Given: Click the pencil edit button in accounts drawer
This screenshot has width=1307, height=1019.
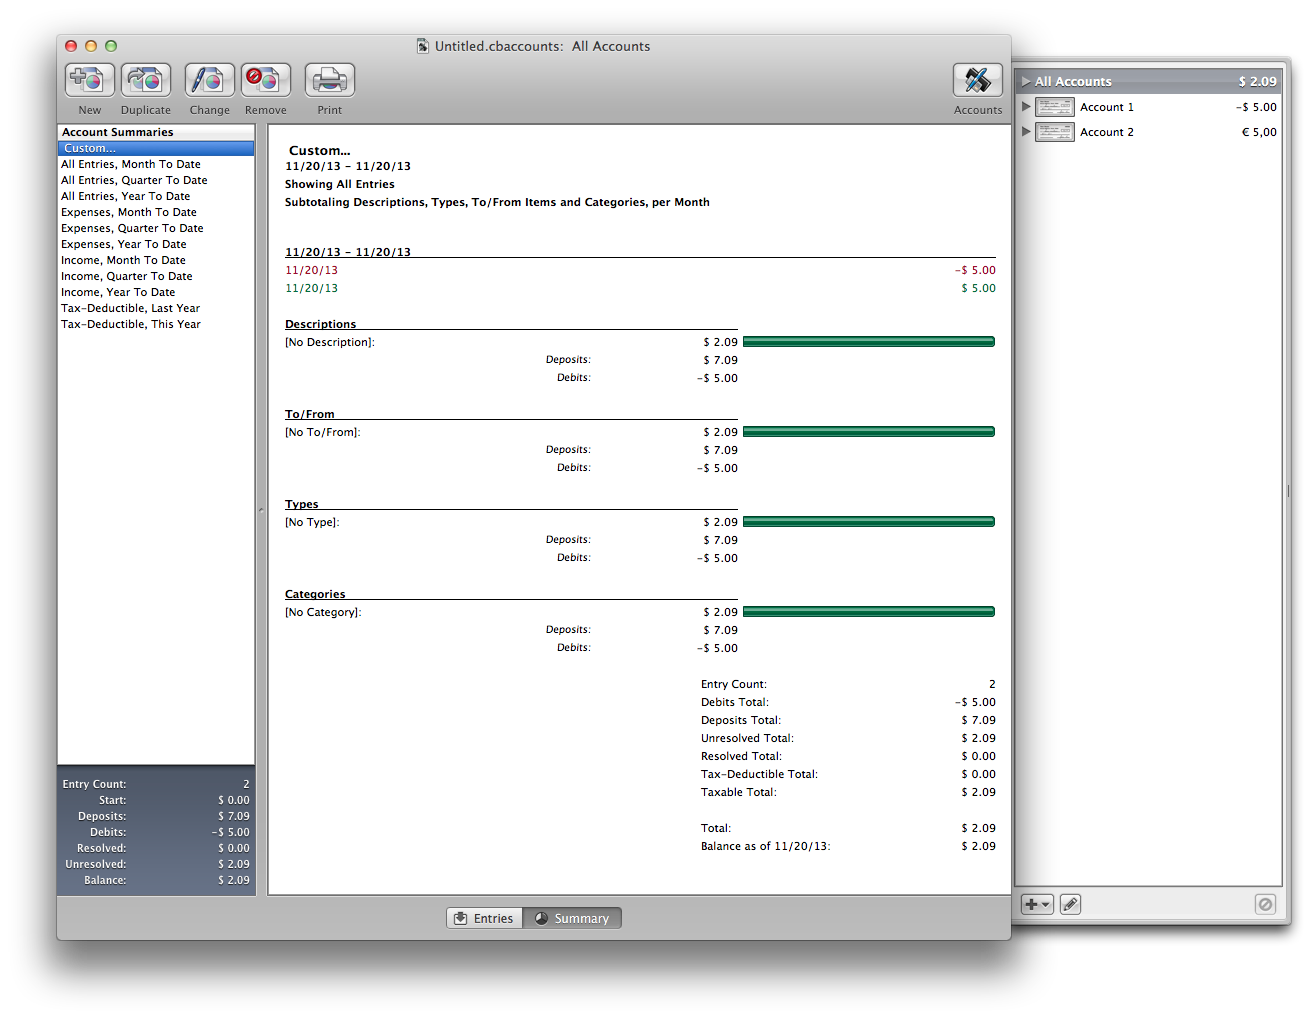Looking at the screenshot, I should point(1070,904).
